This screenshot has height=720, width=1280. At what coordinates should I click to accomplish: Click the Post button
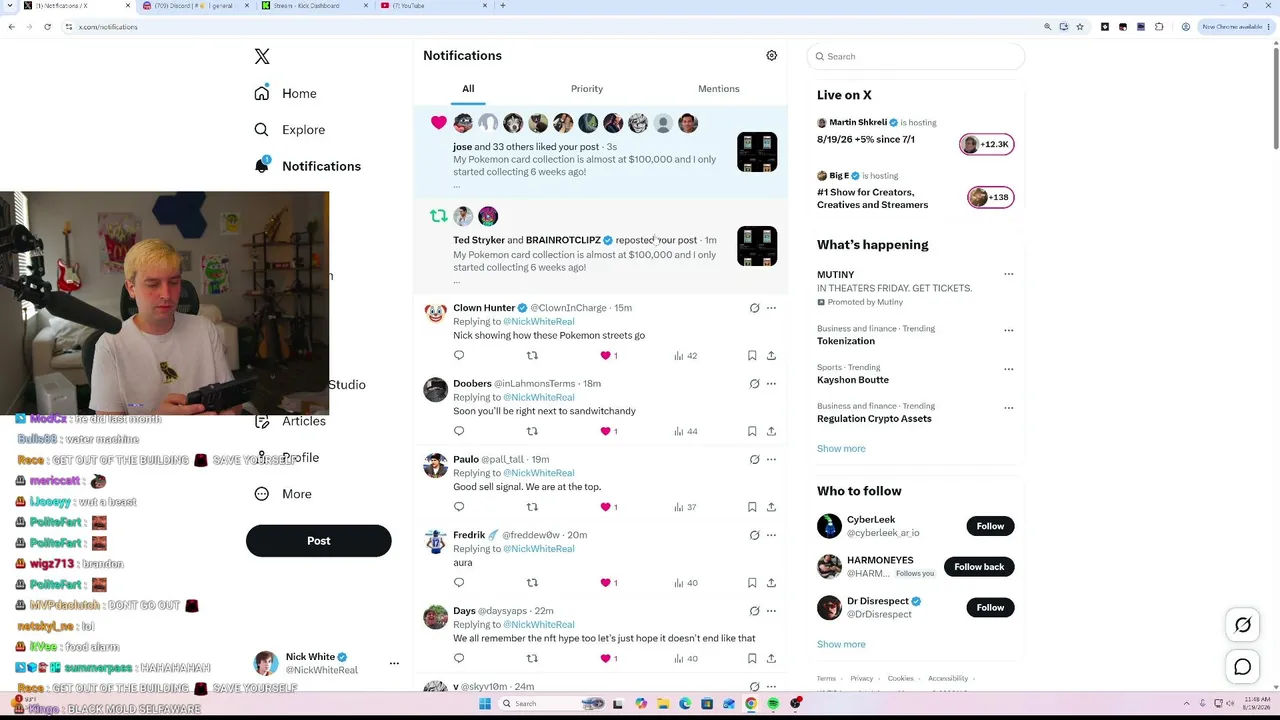pos(318,541)
